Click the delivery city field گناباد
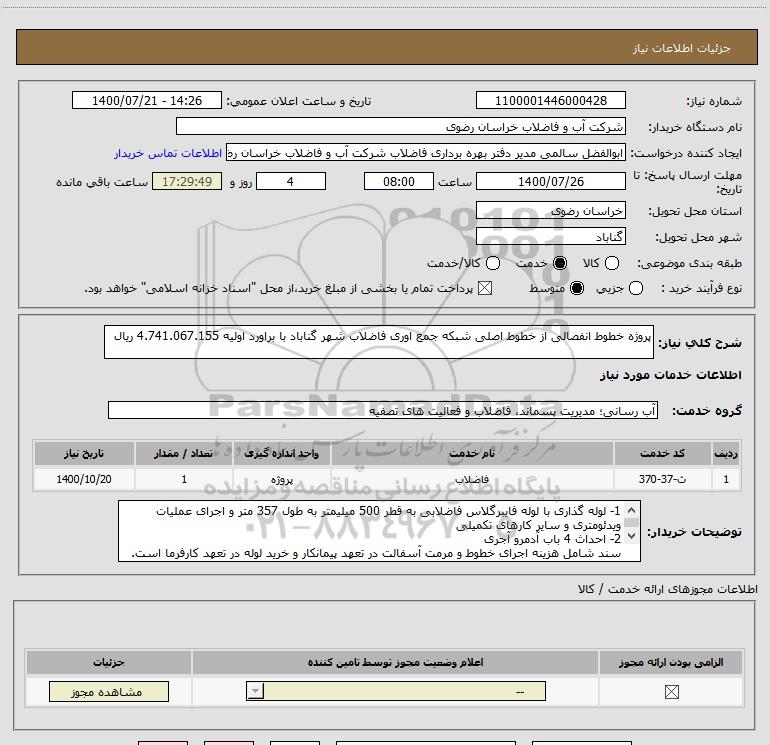The image size is (770, 745). point(550,237)
